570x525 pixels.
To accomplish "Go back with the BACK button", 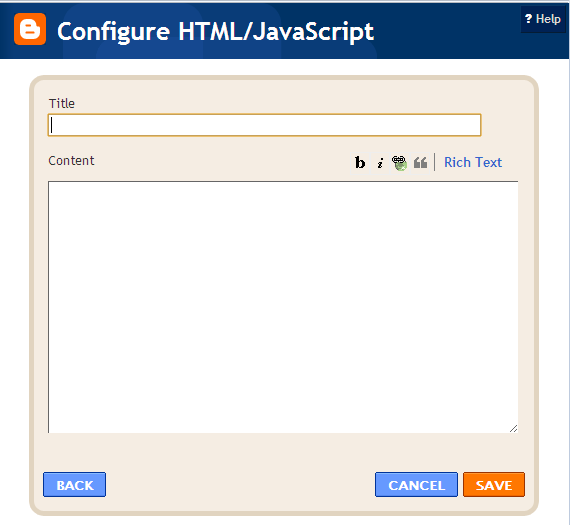I will [x=75, y=485].
